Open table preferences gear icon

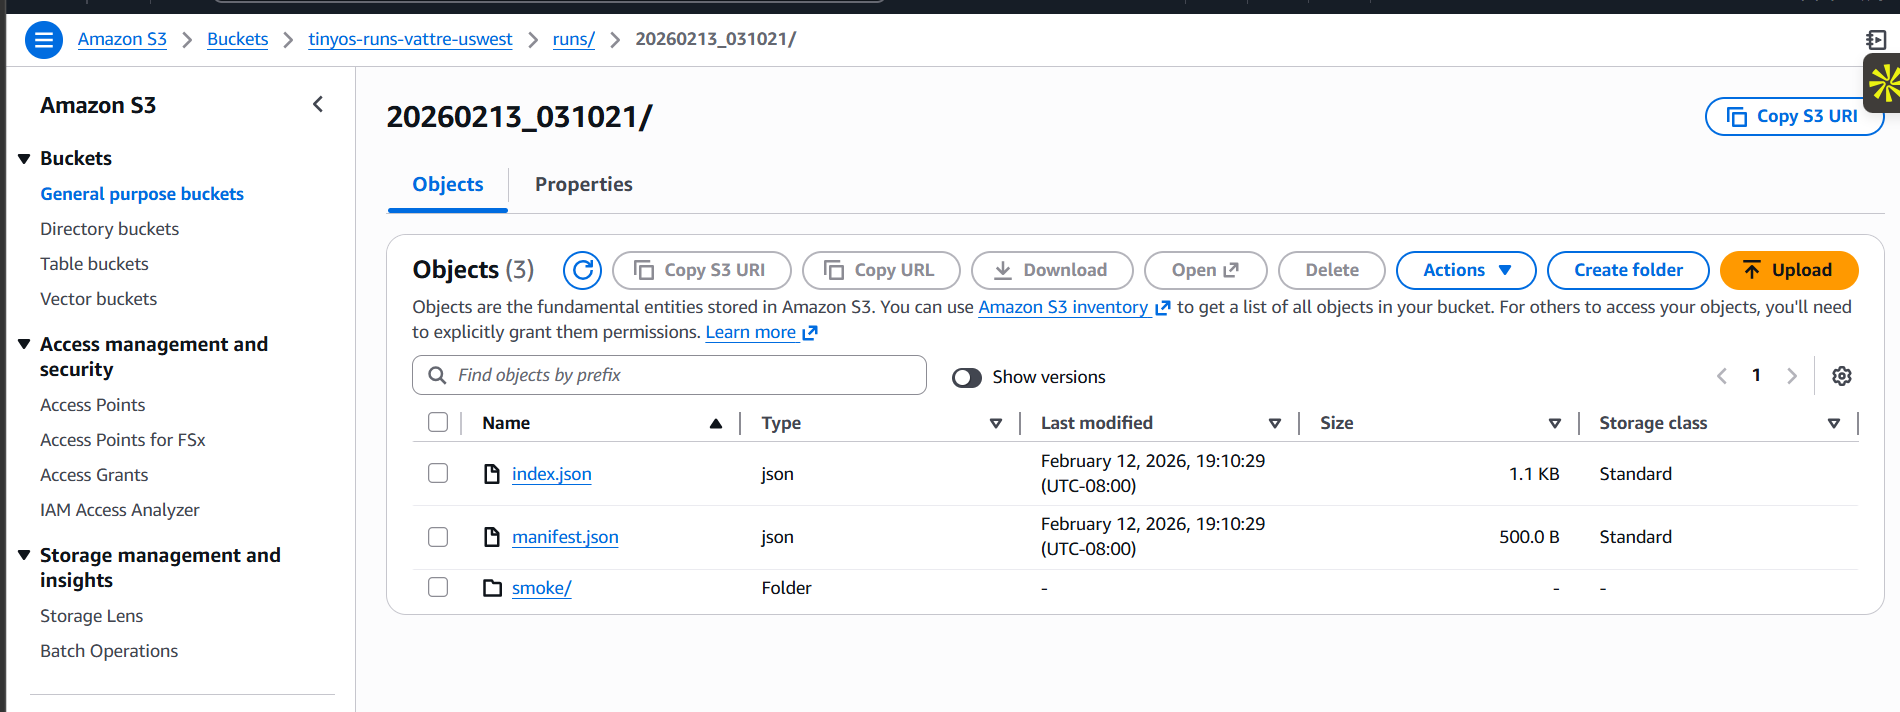1842,376
